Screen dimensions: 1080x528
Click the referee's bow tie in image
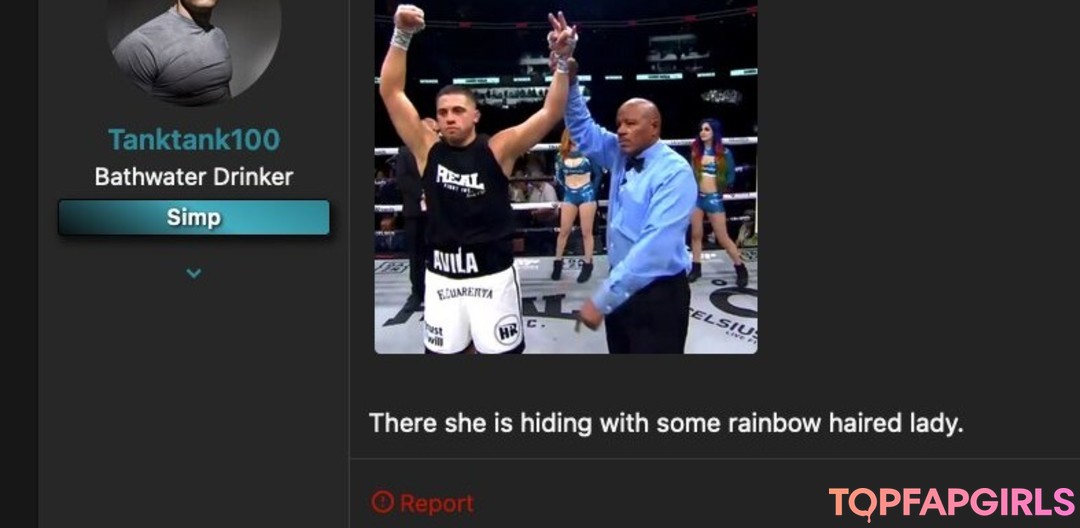tap(634, 164)
